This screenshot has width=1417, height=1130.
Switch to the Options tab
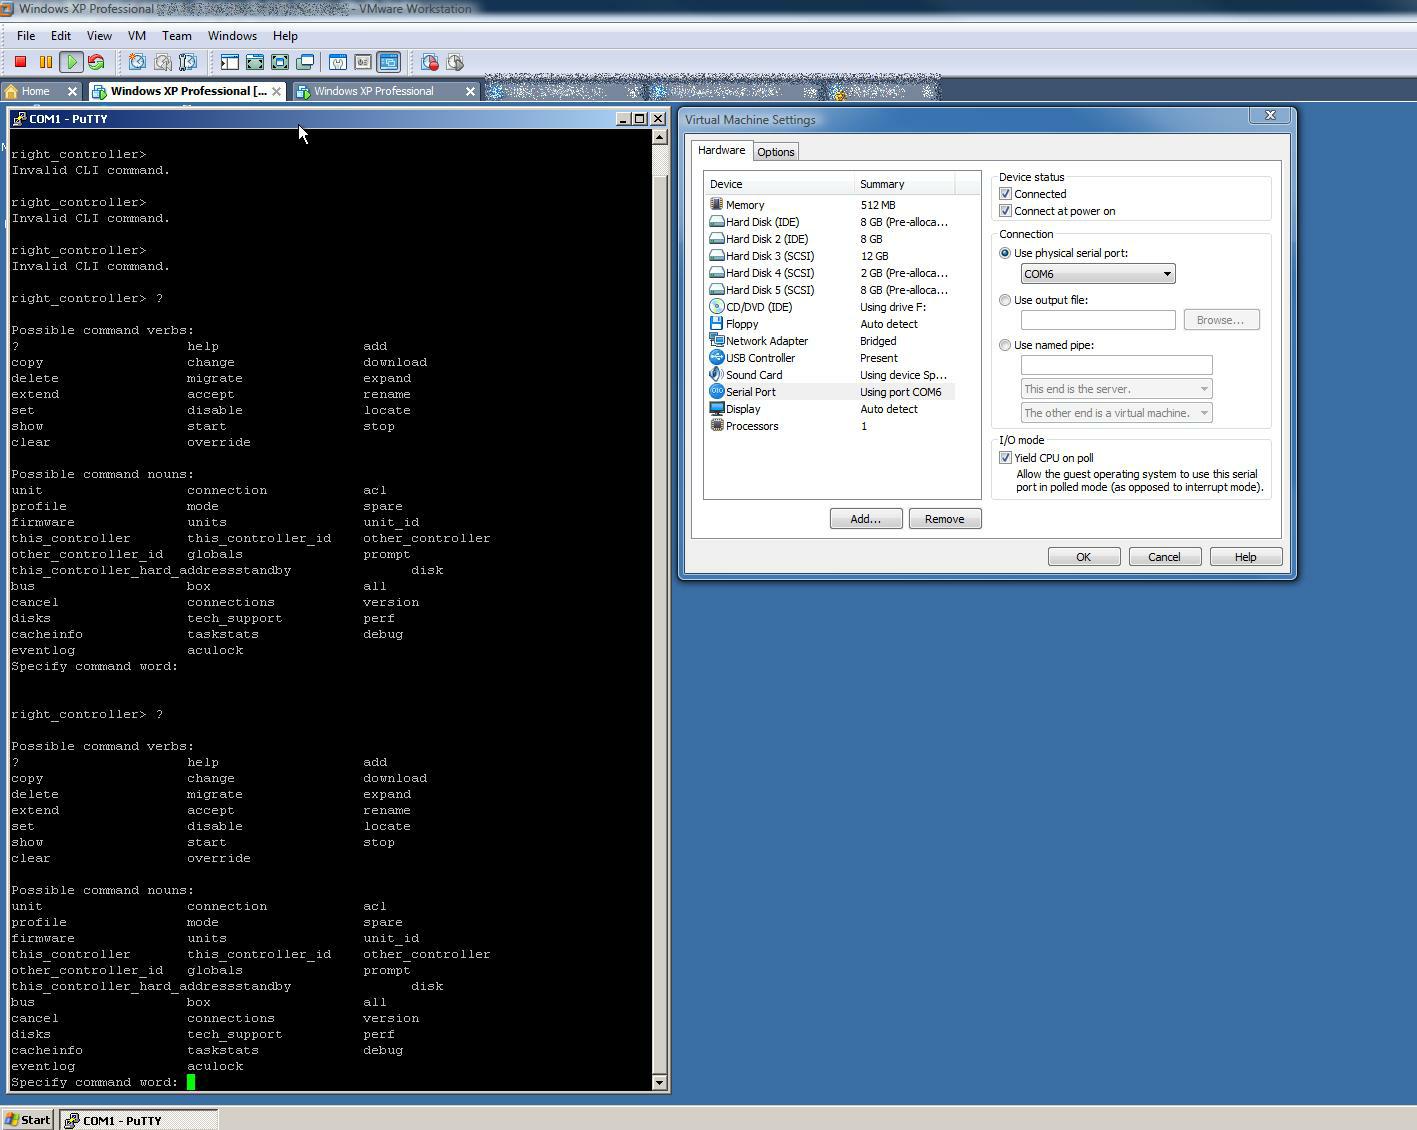point(776,151)
